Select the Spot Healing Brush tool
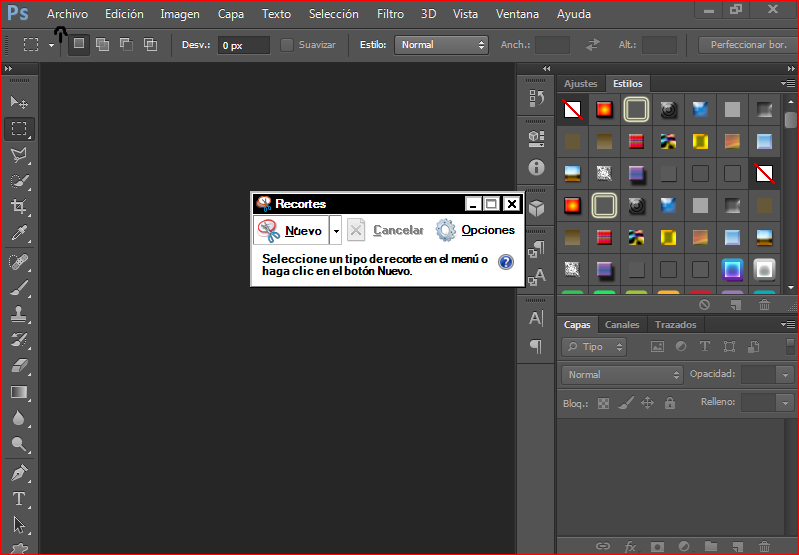Screen dimensions: 799x555 (x=19, y=262)
